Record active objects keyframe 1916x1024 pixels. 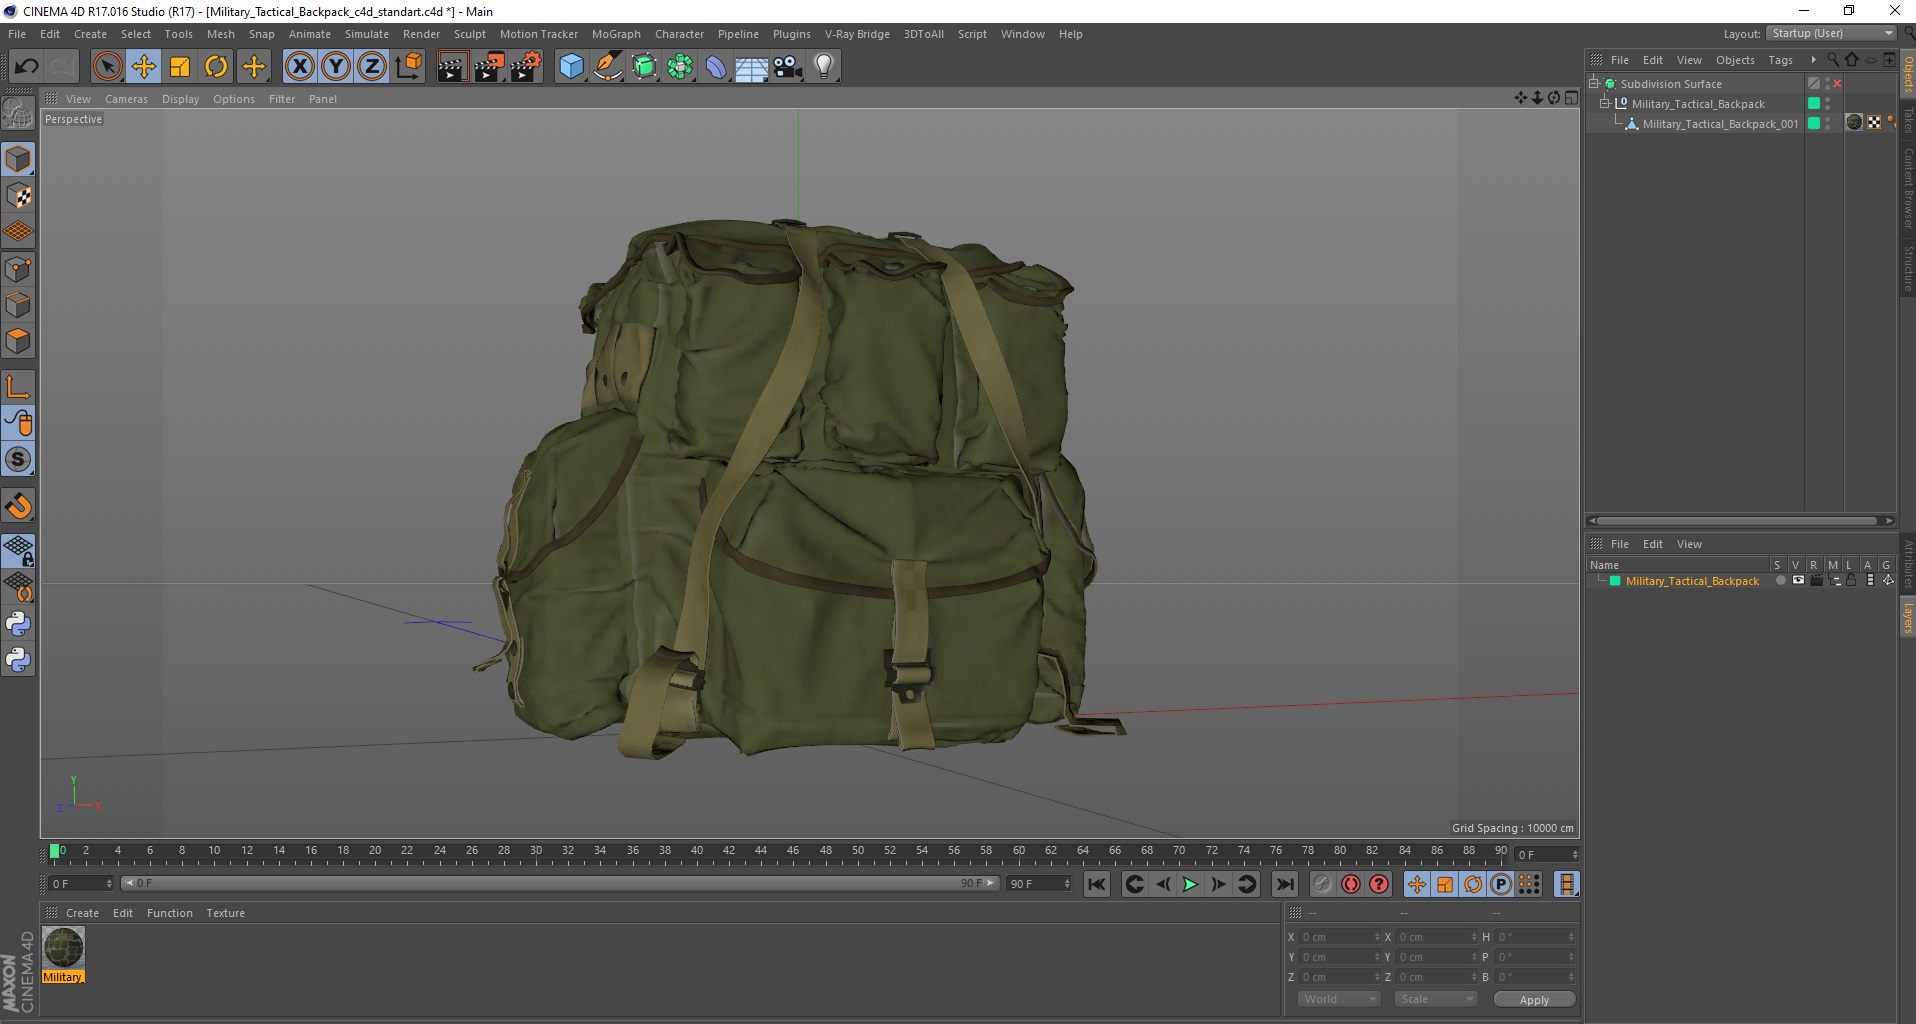click(1323, 884)
